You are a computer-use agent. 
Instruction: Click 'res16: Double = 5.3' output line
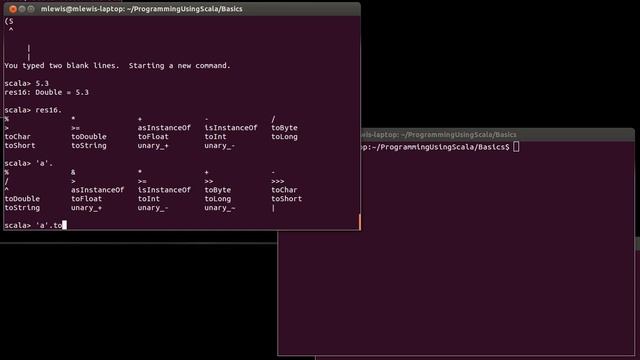click(47, 92)
